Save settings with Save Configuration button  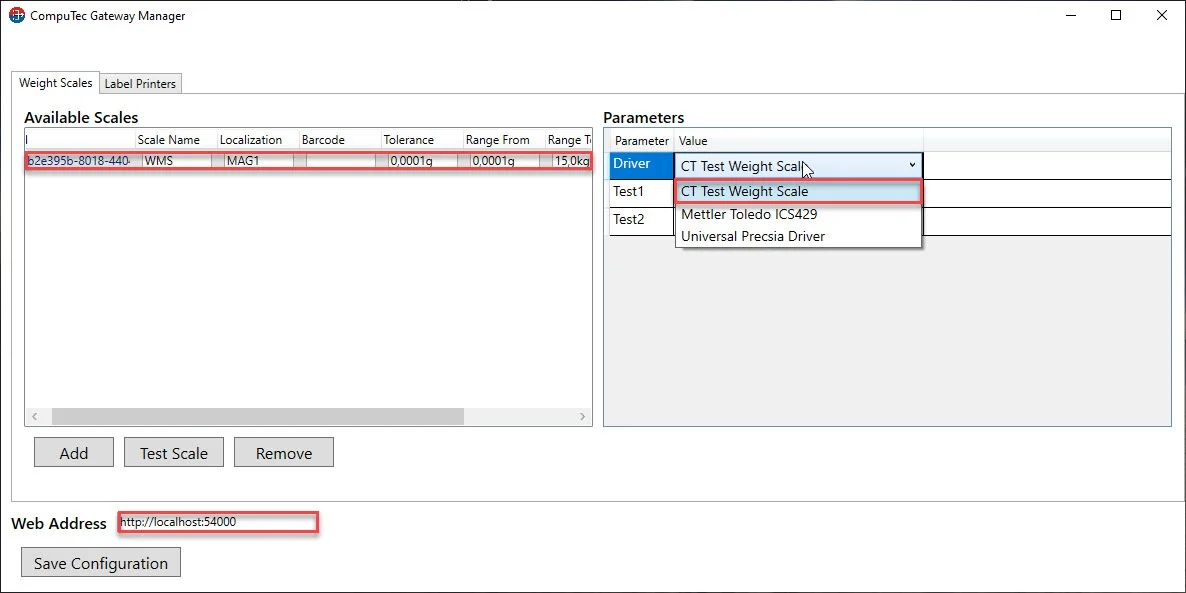pyautogui.click(x=101, y=563)
